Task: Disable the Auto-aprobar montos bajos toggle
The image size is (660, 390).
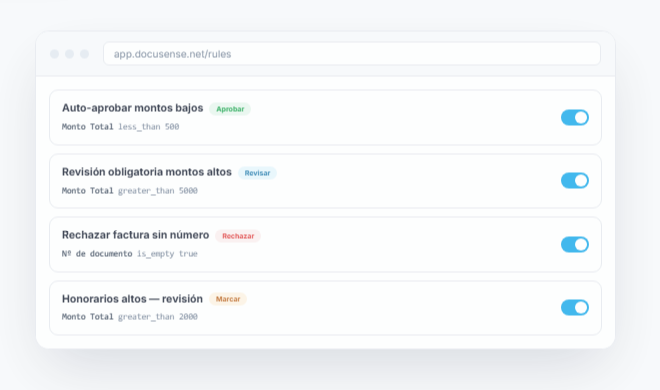Action: point(575,117)
